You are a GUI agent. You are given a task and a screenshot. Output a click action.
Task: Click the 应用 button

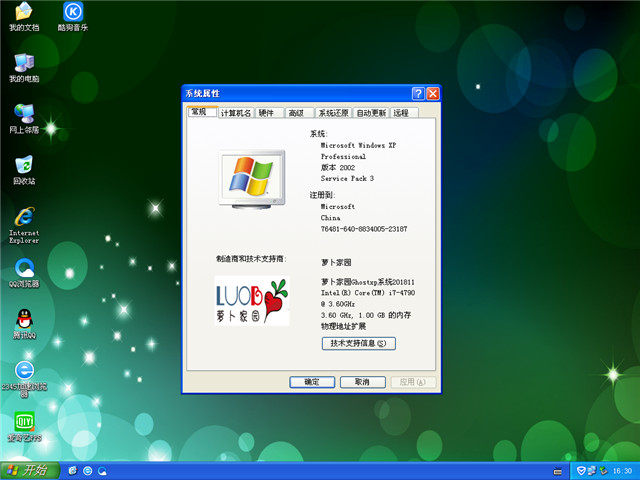click(413, 382)
